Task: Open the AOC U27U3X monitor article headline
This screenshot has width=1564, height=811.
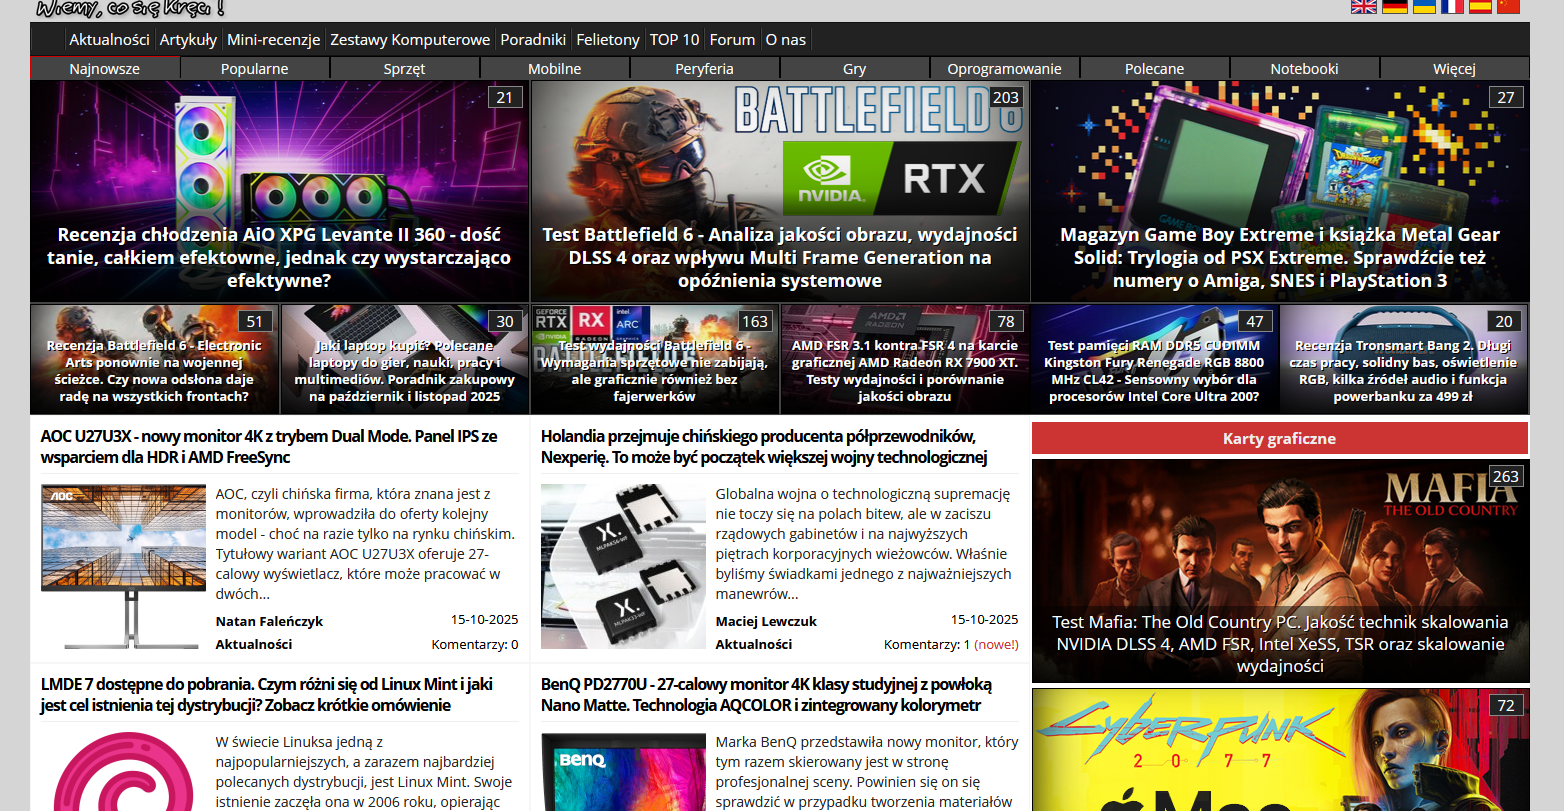Action: [269, 447]
